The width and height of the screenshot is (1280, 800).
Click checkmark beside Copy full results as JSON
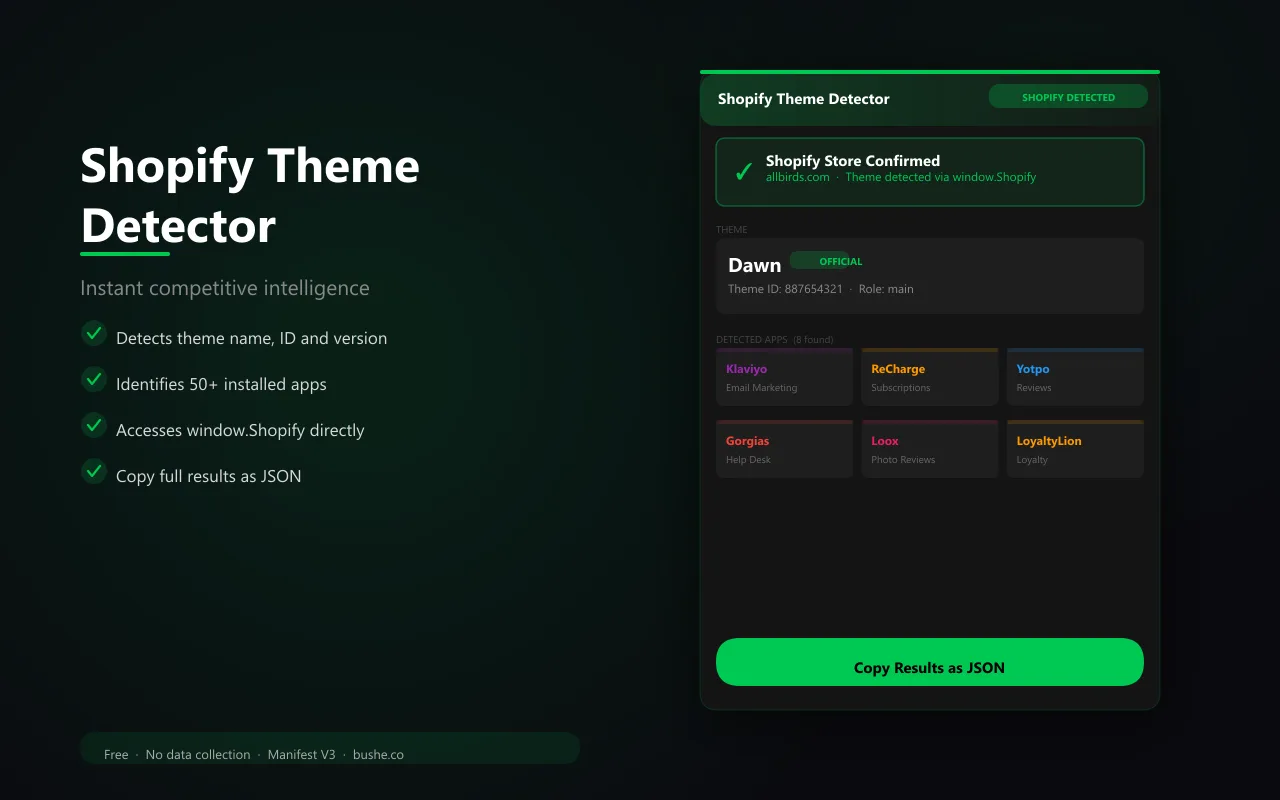(x=94, y=471)
